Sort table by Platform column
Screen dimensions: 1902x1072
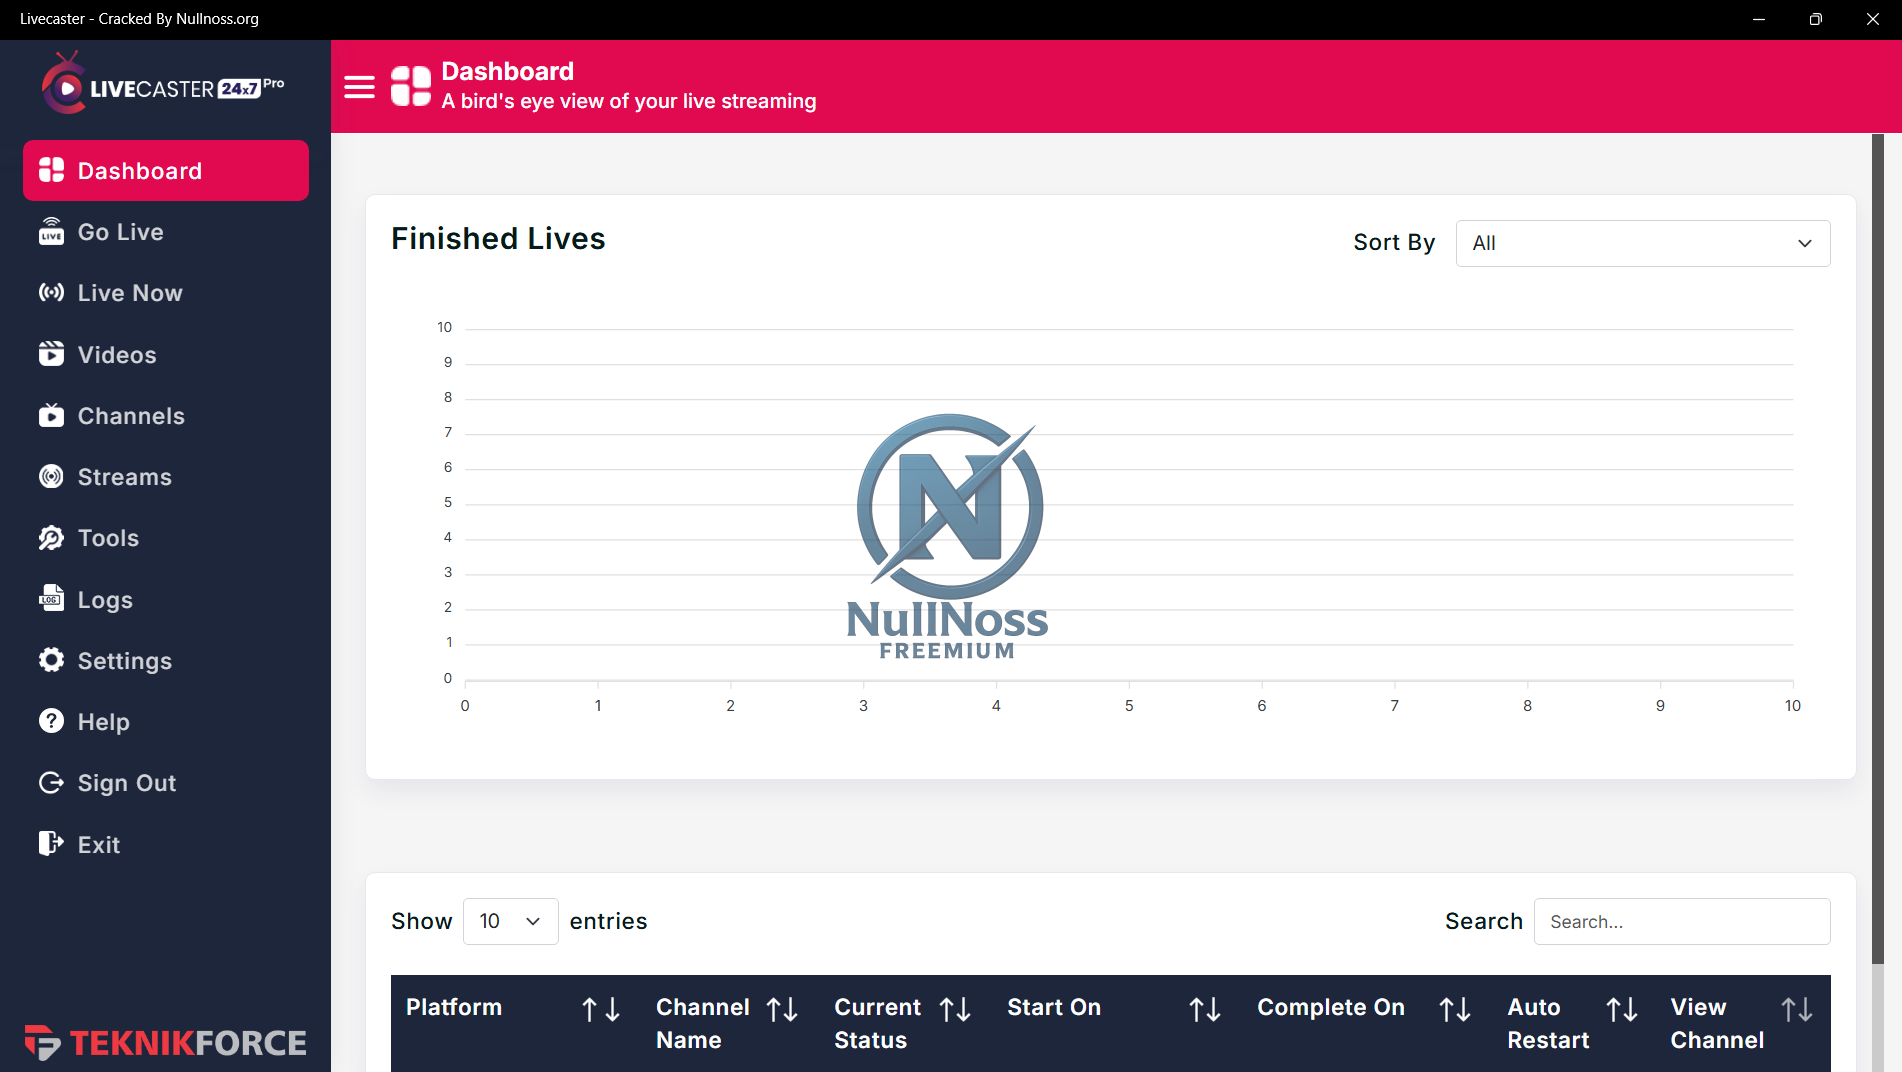(x=601, y=1010)
